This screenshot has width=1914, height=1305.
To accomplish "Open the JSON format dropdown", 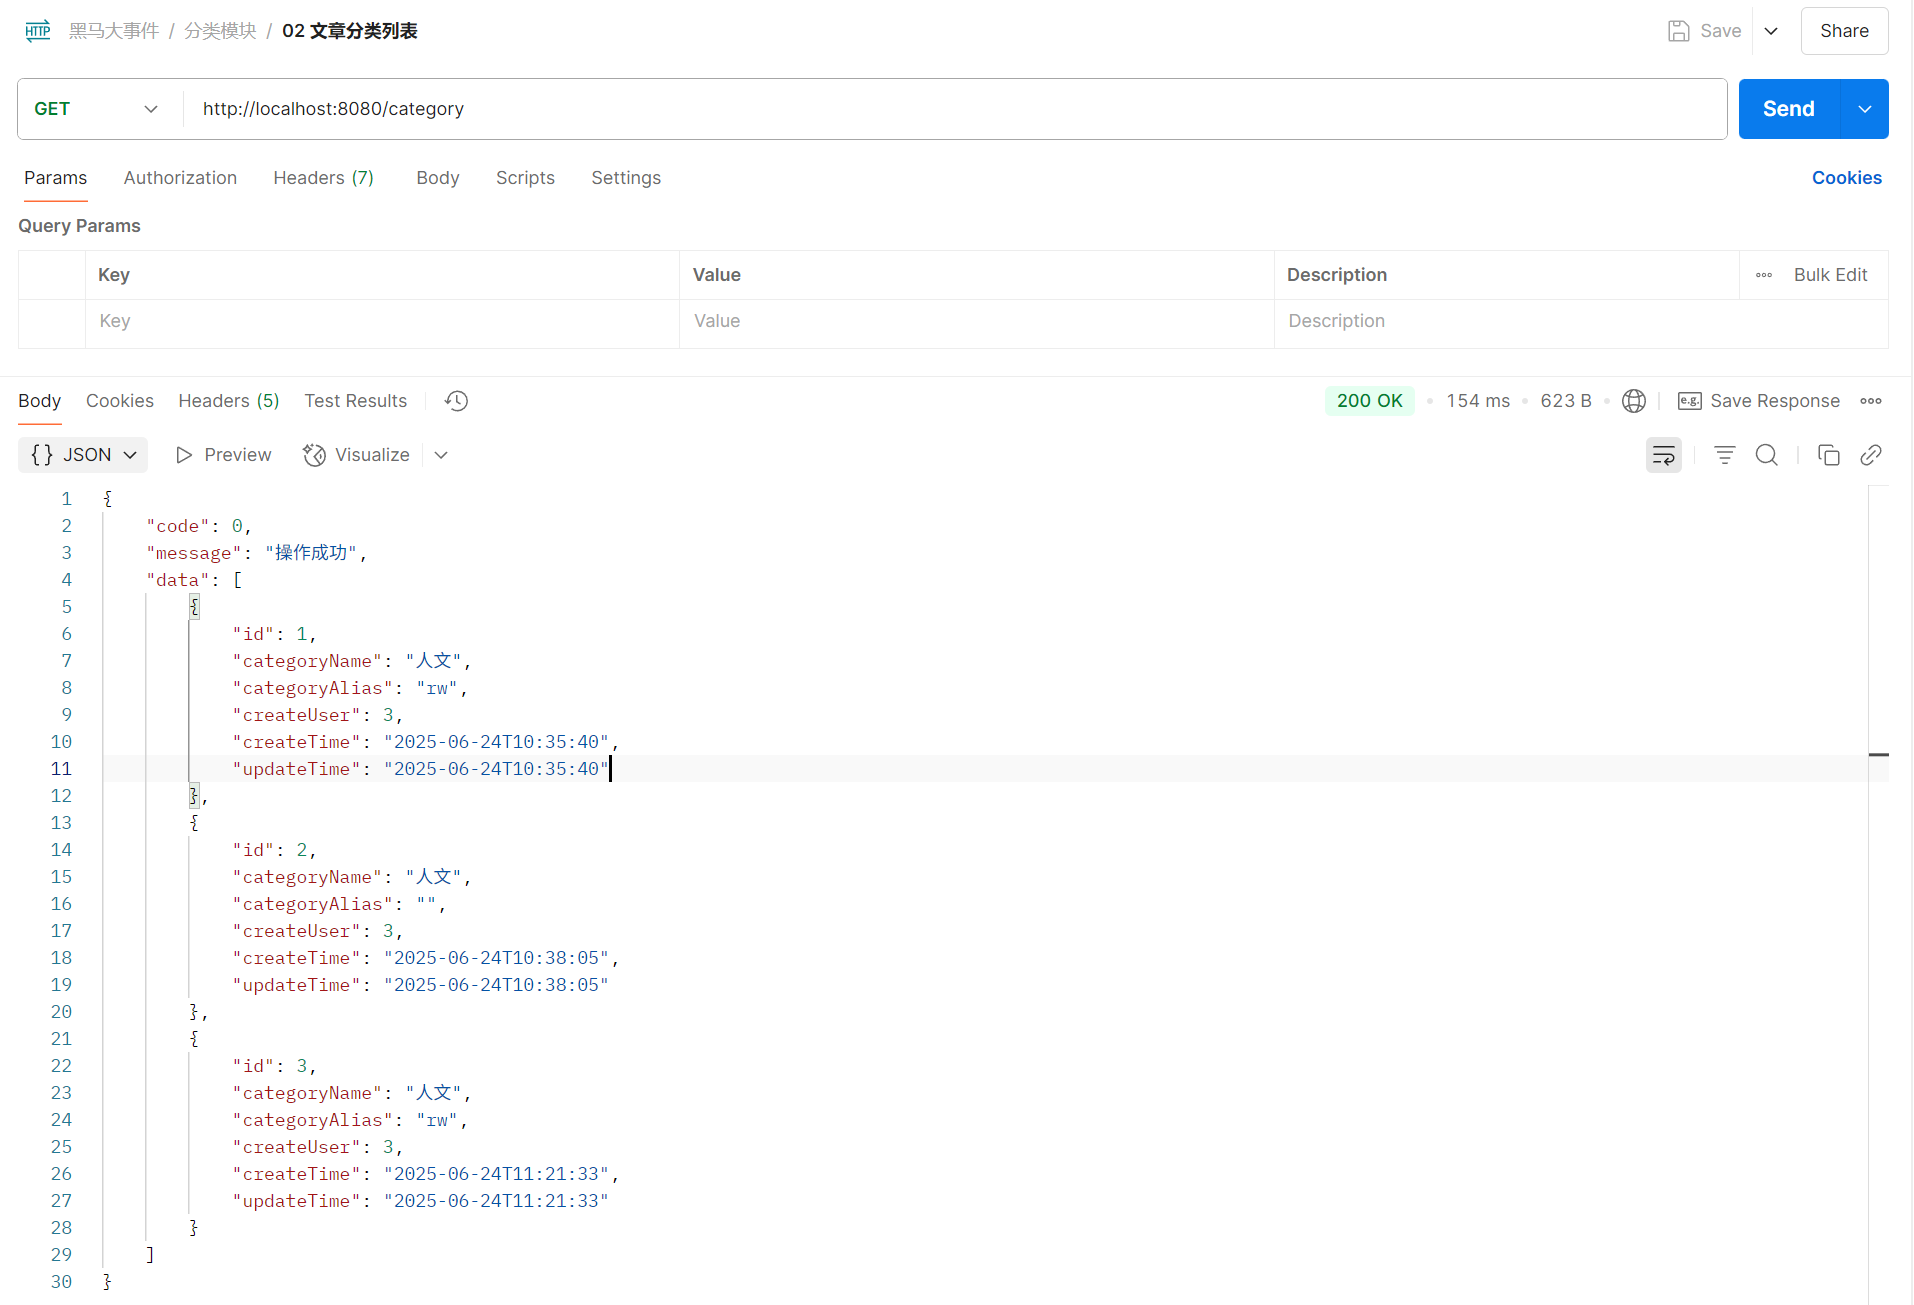I will tap(84, 455).
